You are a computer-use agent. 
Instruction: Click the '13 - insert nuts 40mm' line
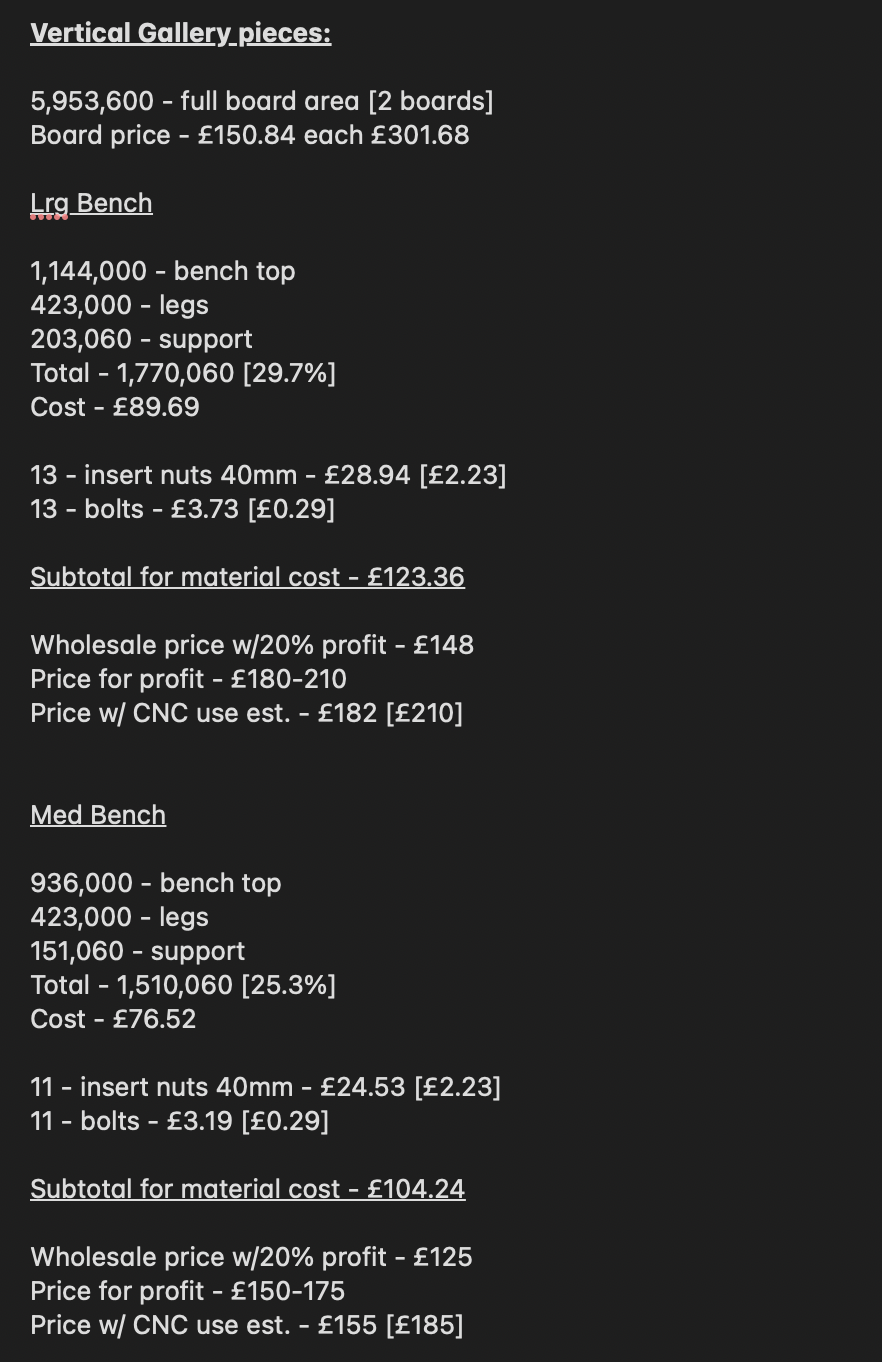[x=269, y=476]
